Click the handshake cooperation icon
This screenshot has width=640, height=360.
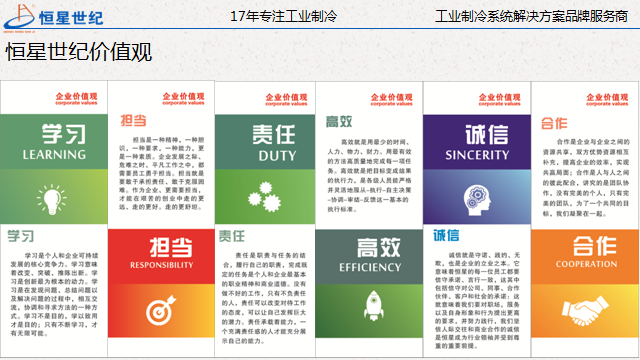click(x=585, y=311)
